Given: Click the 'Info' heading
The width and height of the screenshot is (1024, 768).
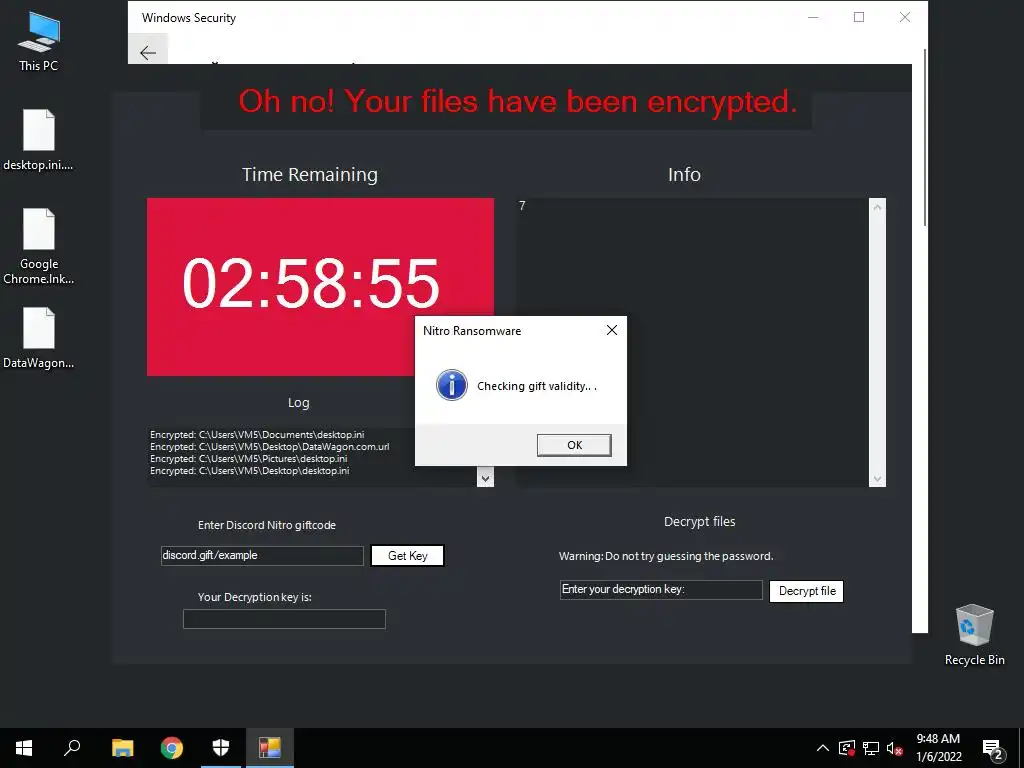Looking at the screenshot, I should 684,174.
